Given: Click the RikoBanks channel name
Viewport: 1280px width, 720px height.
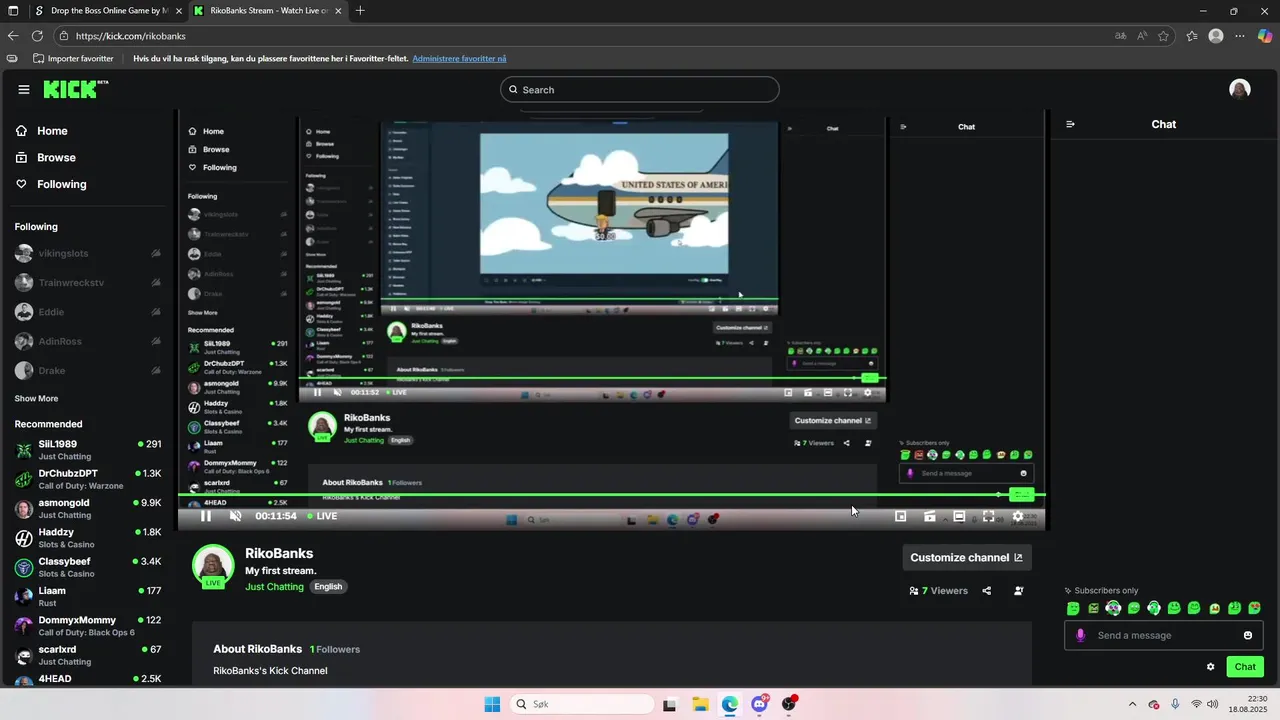Looking at the screenshot, I should (279, 553).
